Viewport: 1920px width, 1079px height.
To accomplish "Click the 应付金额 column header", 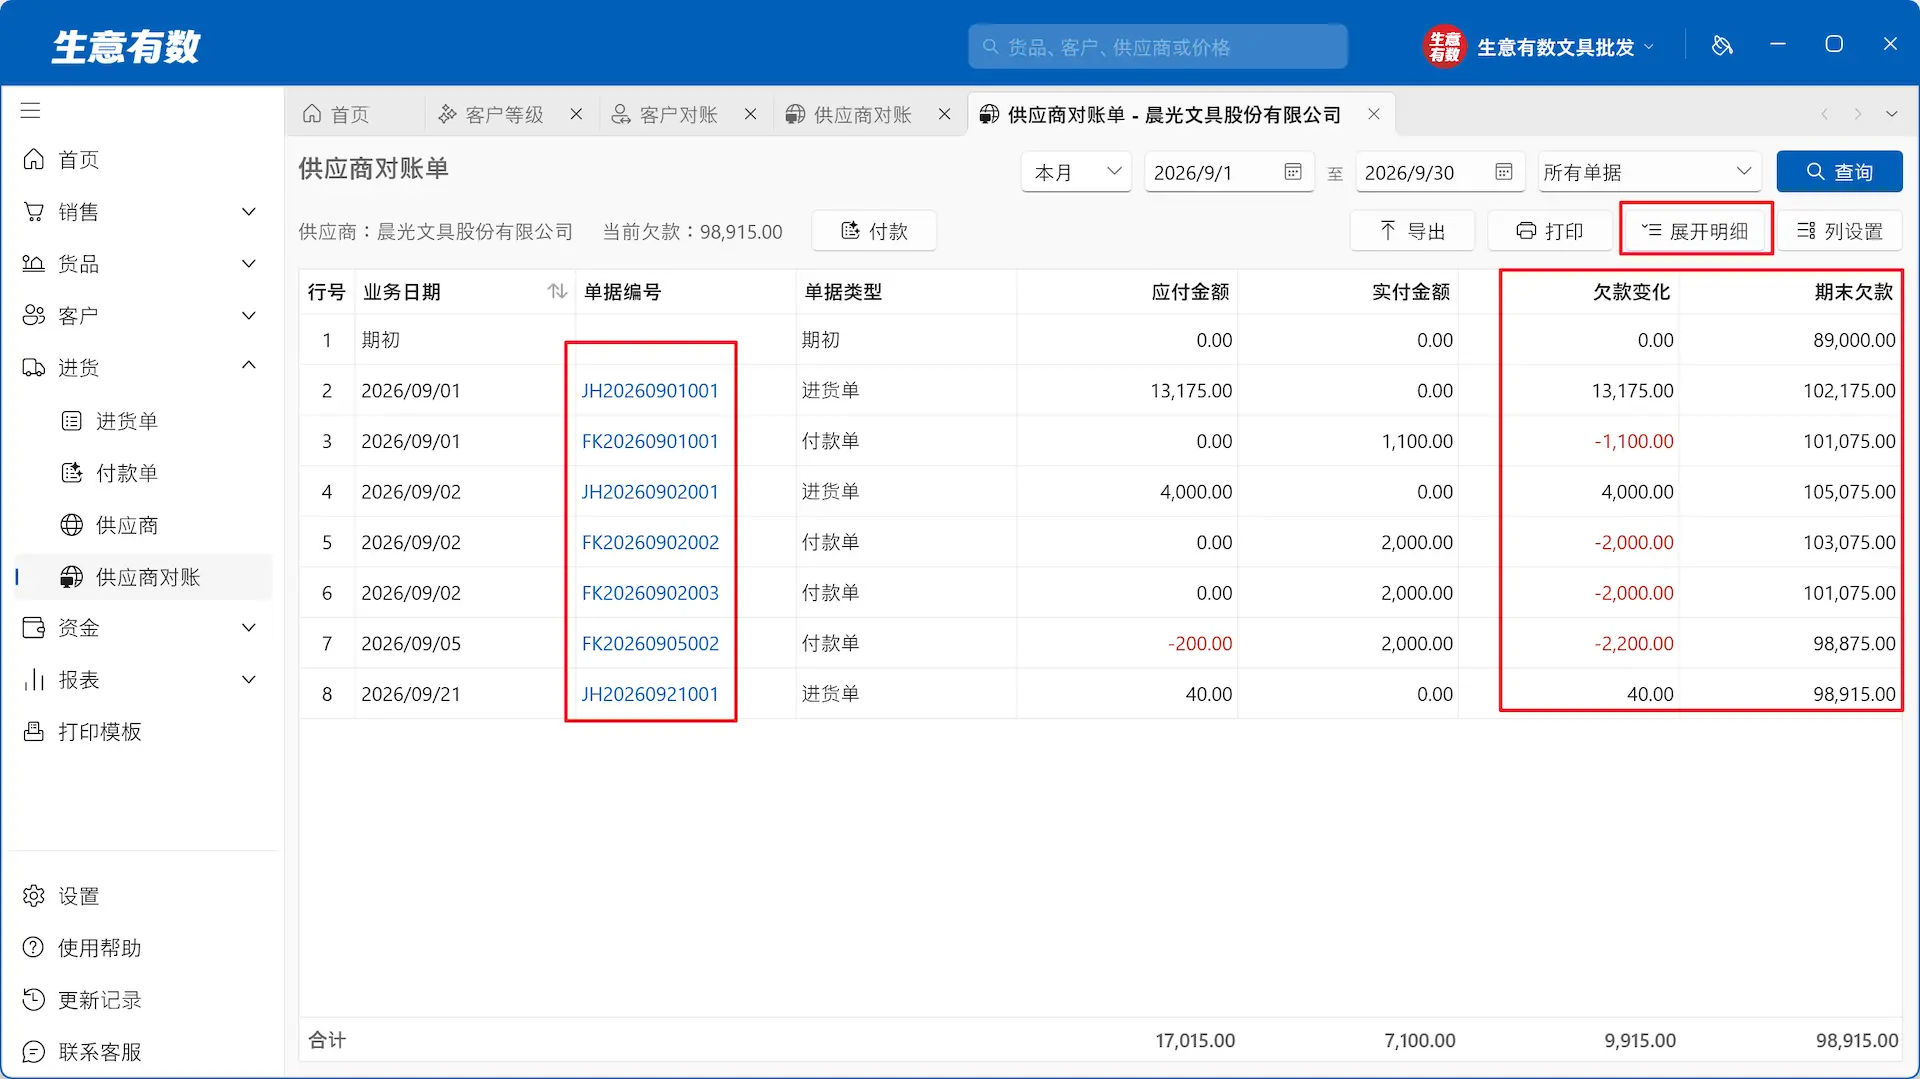I will [x=1127, y=292].
